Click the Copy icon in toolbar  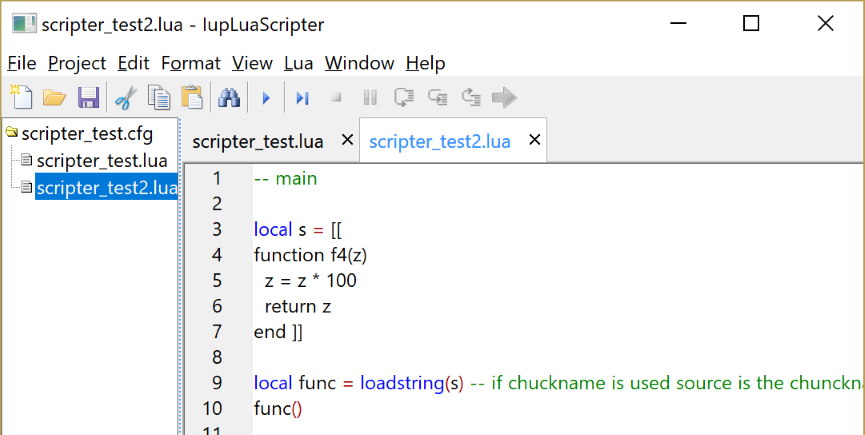pyautogui.click(x=158, y=97)
